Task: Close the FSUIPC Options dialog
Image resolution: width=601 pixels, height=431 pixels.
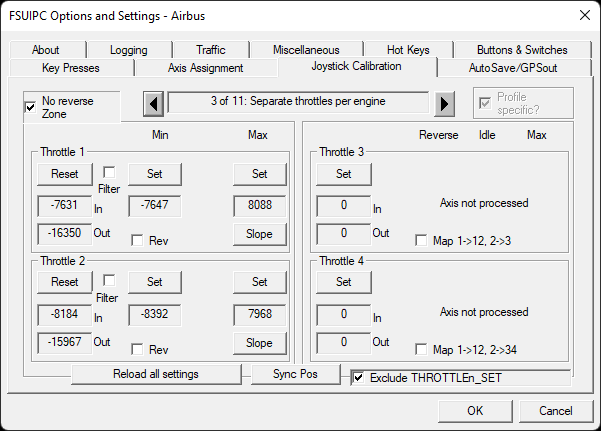Action: click(585, 15)
